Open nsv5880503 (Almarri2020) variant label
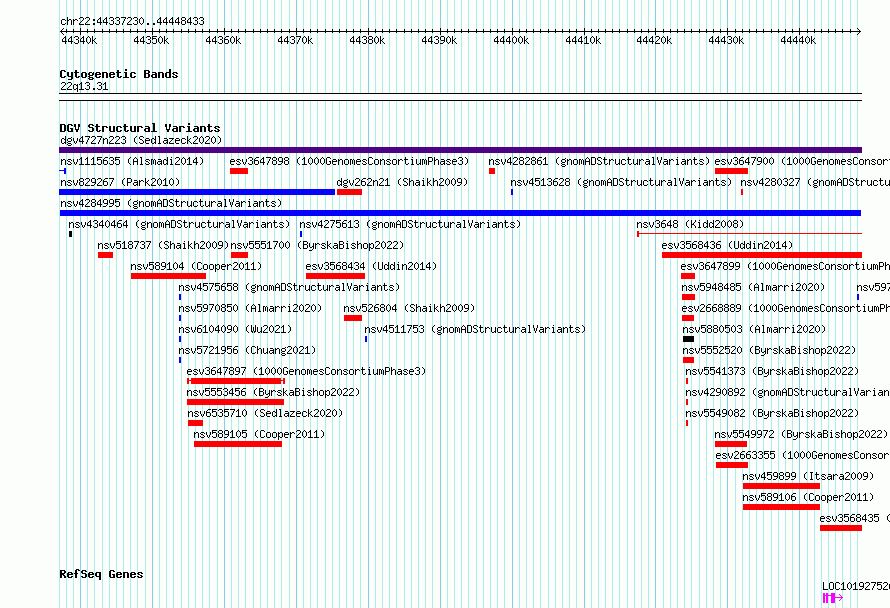The width and height of the screenshot is (890, 608). tap(754, 329)
